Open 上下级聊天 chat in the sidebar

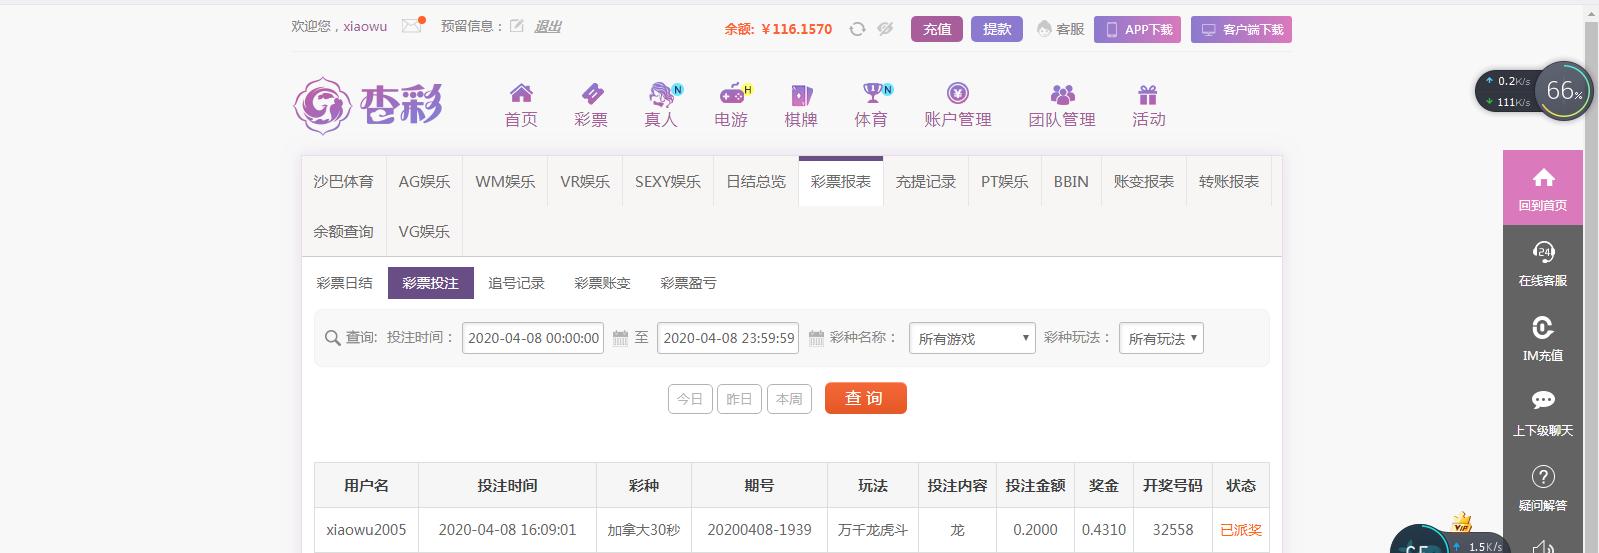pos(1543,412)
